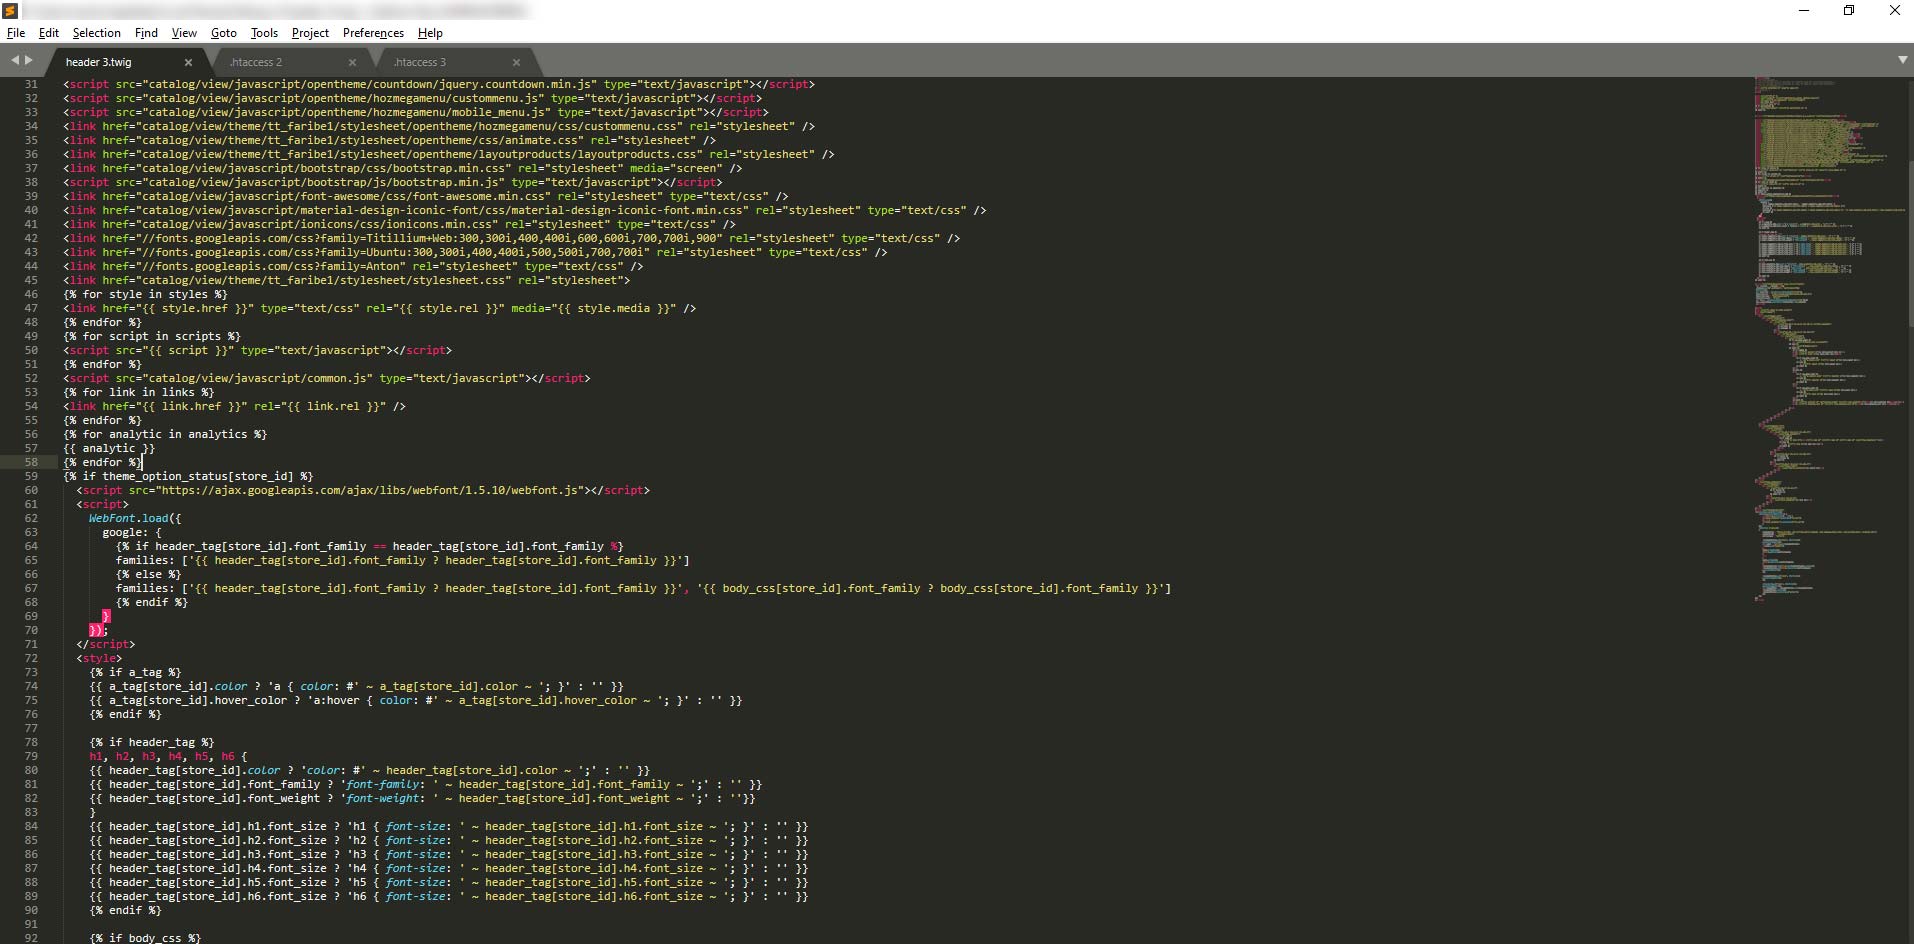
Task: Close the .htaccess 3 tab
Action: pyautogui.click(x=516, y=62)
